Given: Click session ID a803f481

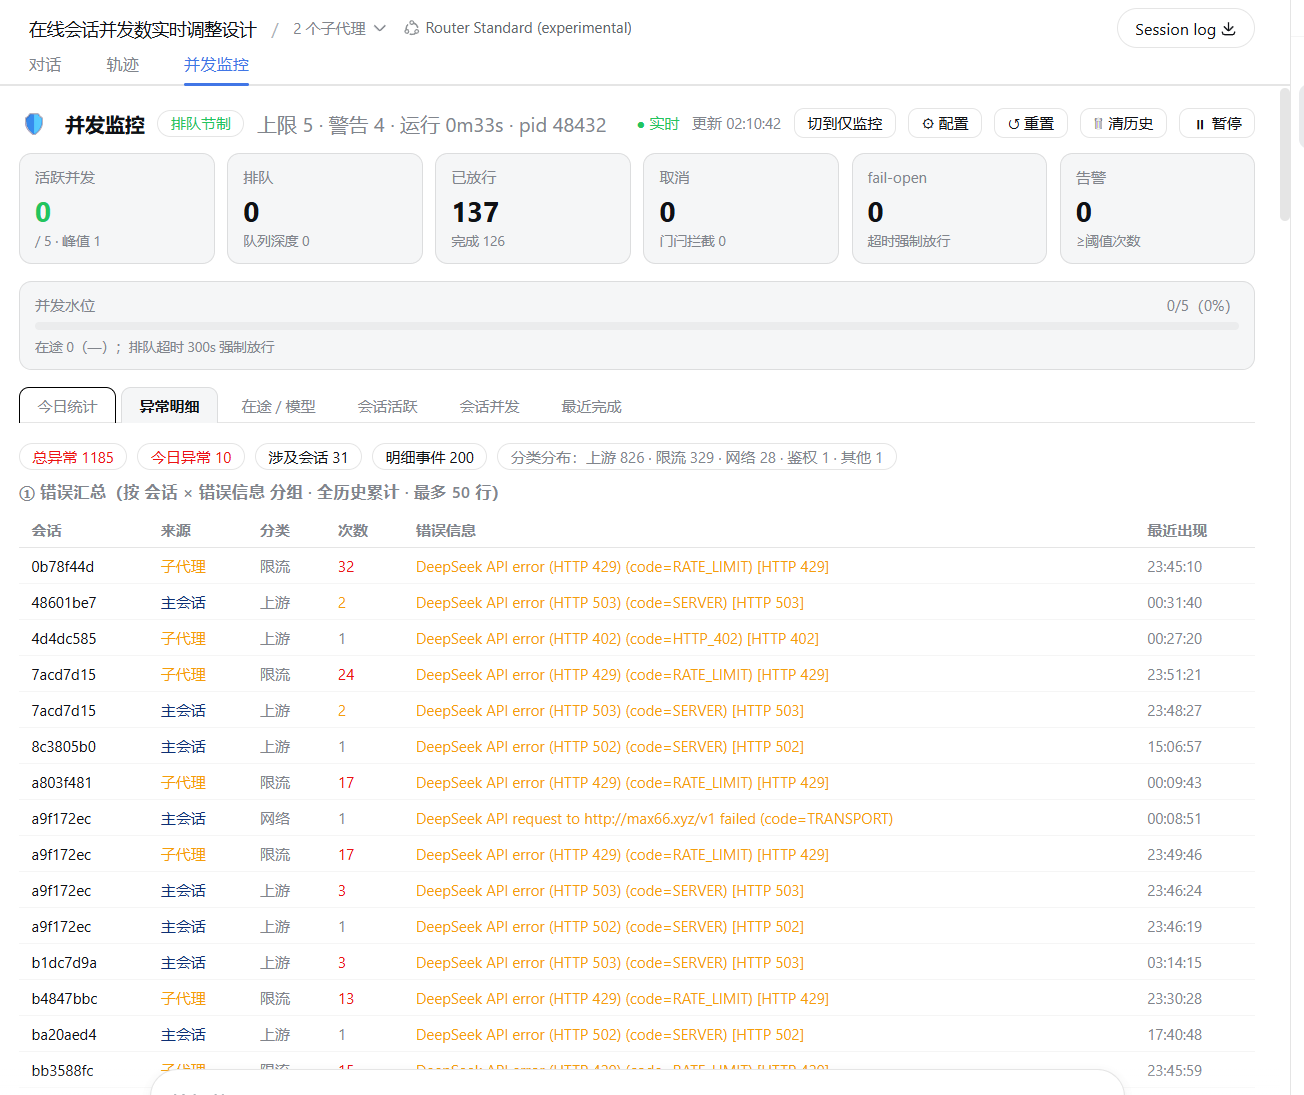Looking at the screenshot, I should tap(62, 783).
